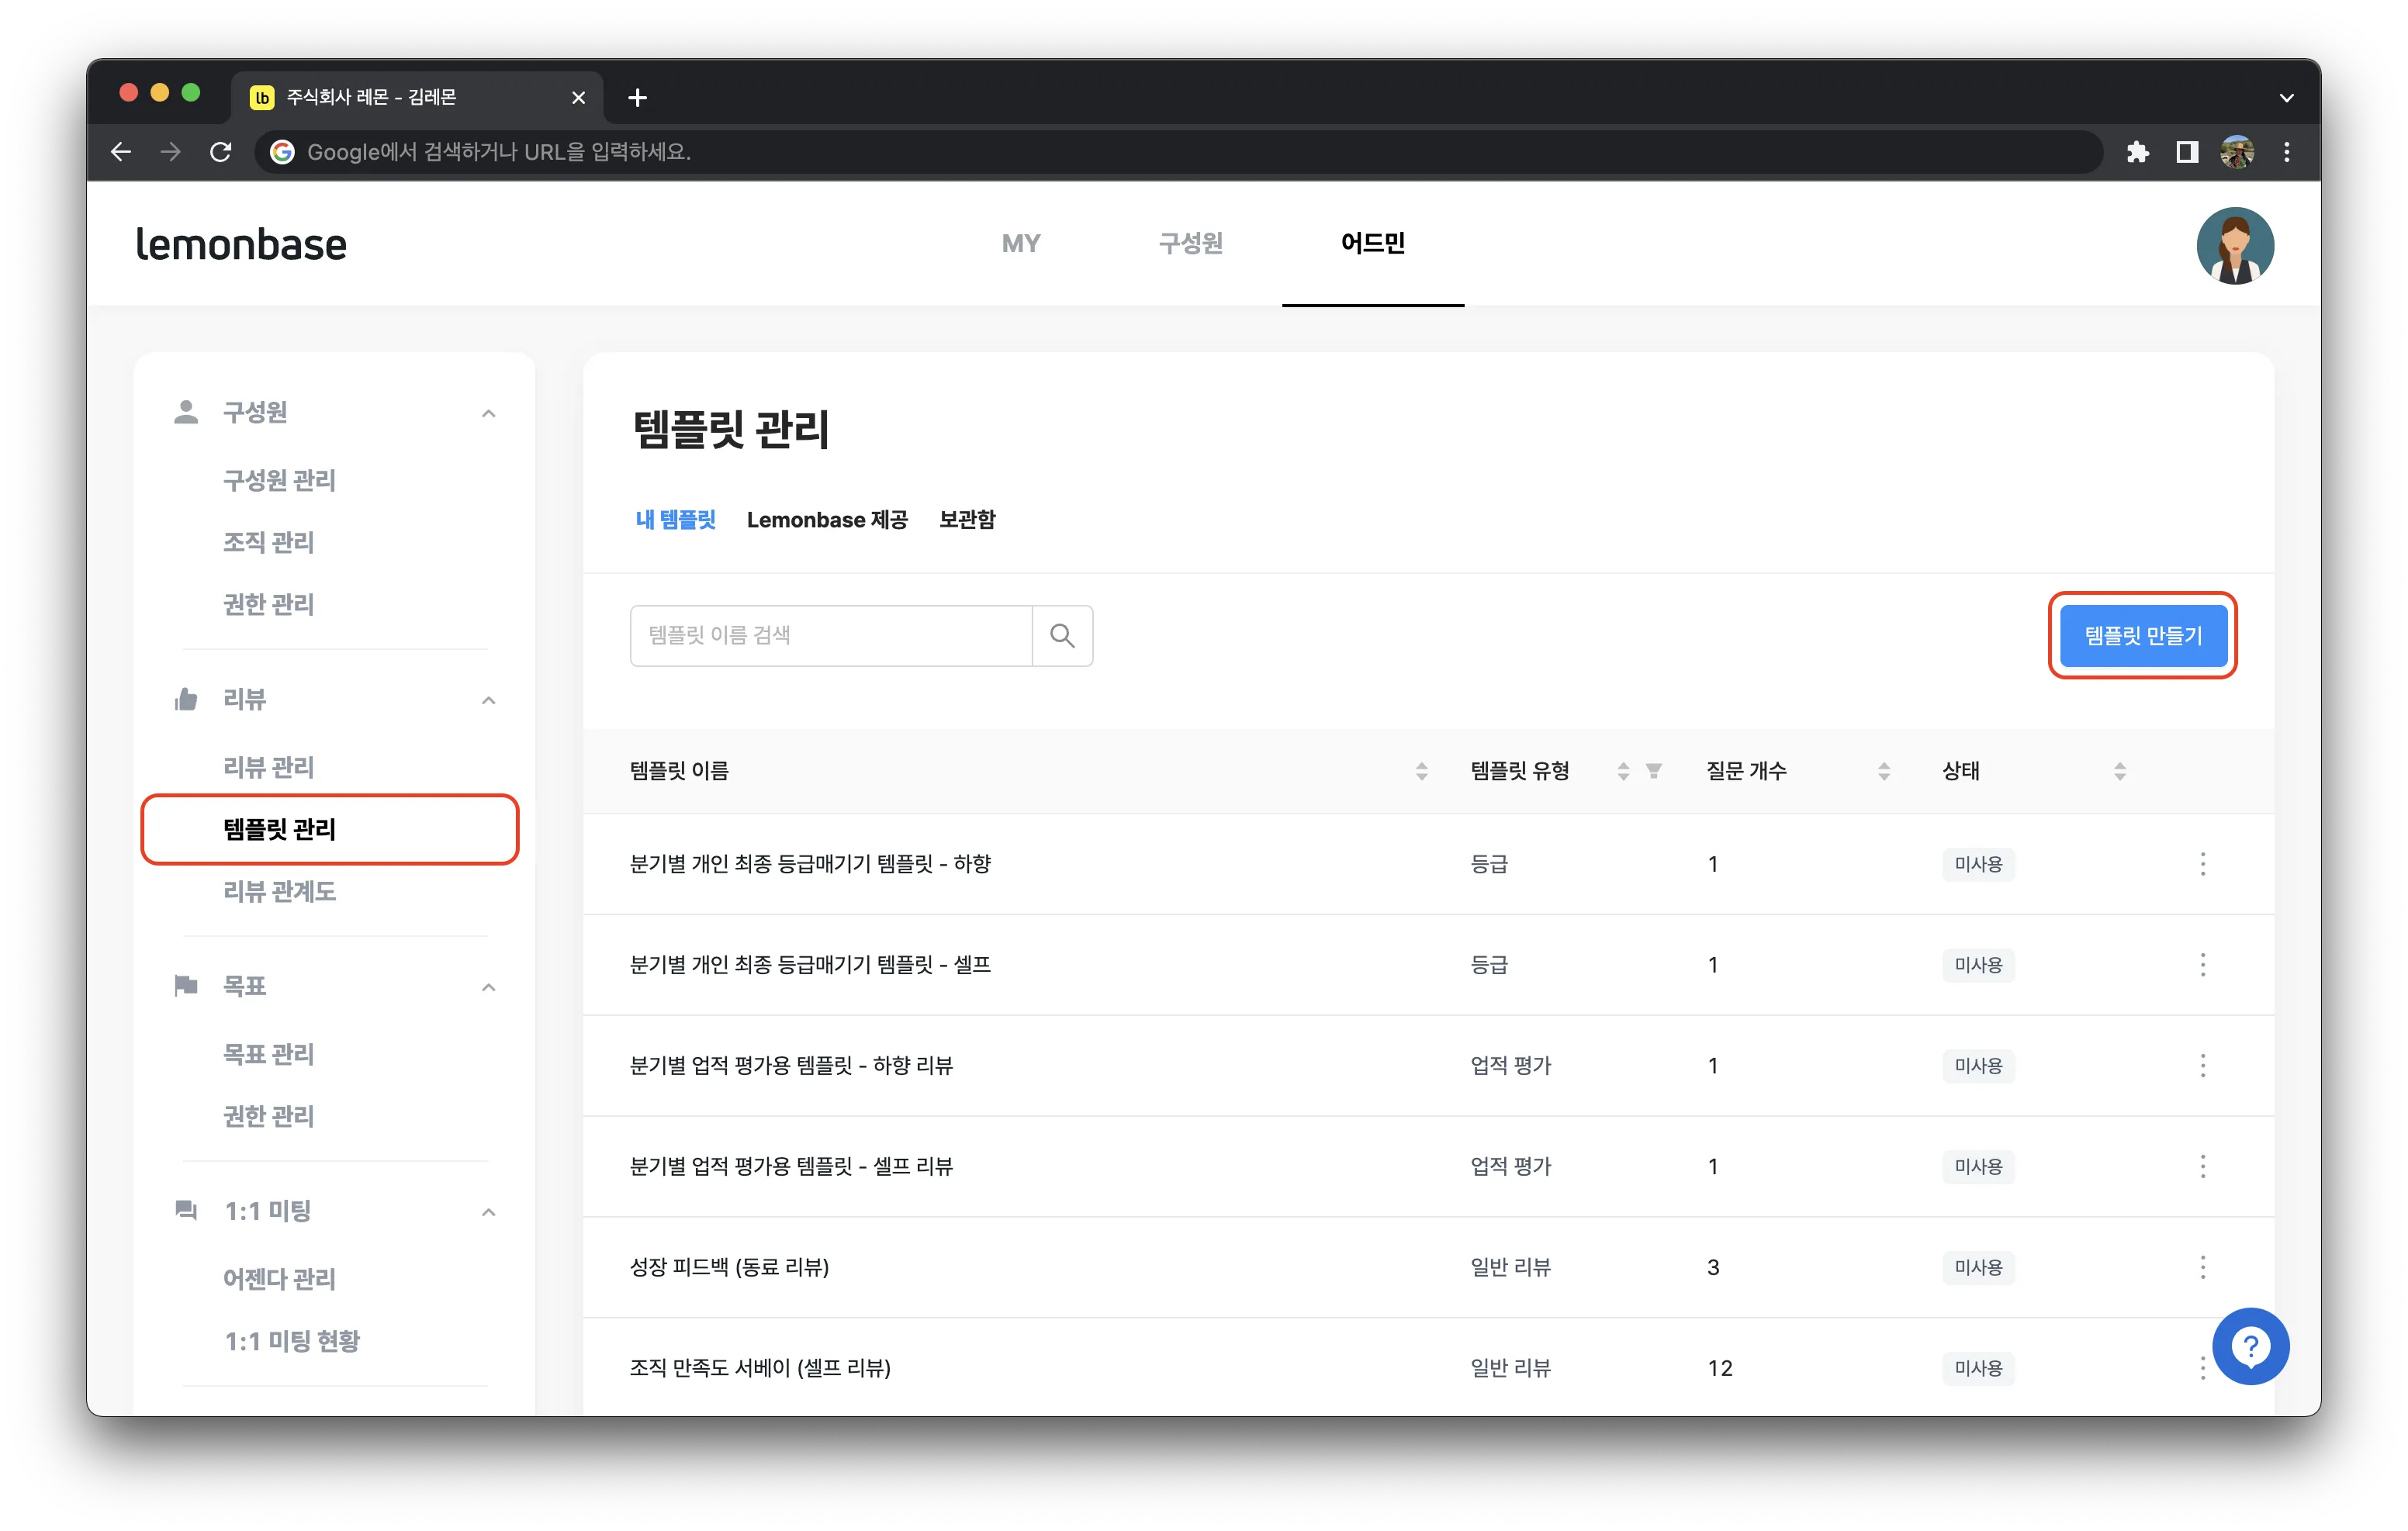2408x1531 pixels.
Task: Open more options for 성장 피드백 row
Action: (2203, 1267)
